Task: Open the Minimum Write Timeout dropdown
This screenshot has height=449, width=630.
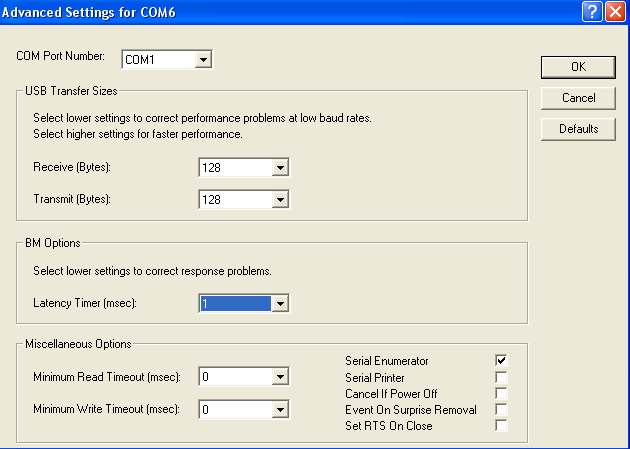Action: point(280,410)
